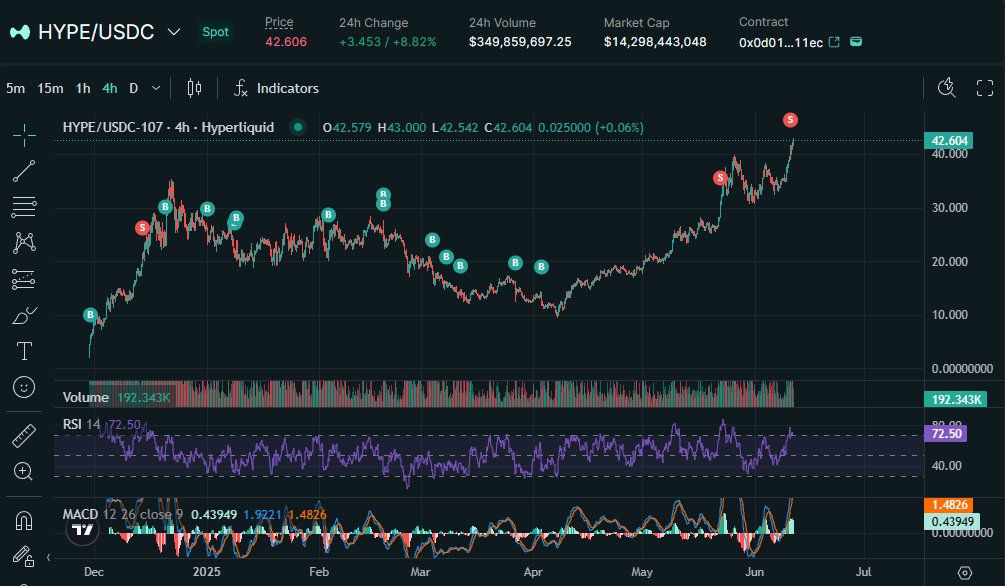The width and height of the screenshot is (1005, 586).
Task: Switch to the 15m timeframe
Action: coord(50,88)
